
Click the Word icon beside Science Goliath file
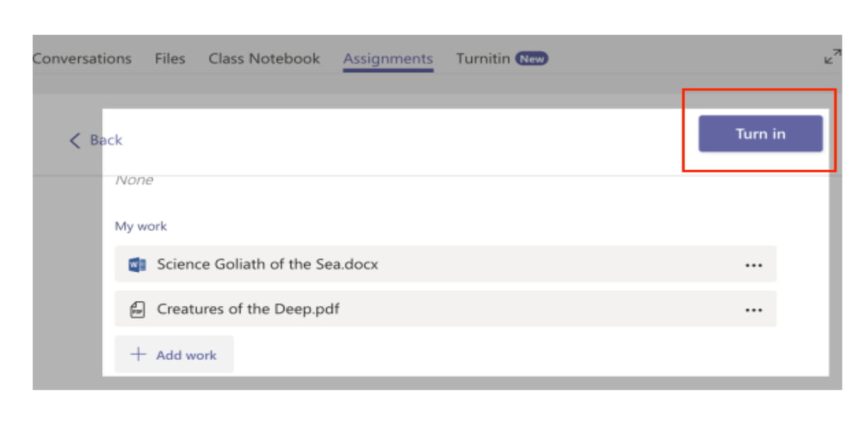[137, 265]
